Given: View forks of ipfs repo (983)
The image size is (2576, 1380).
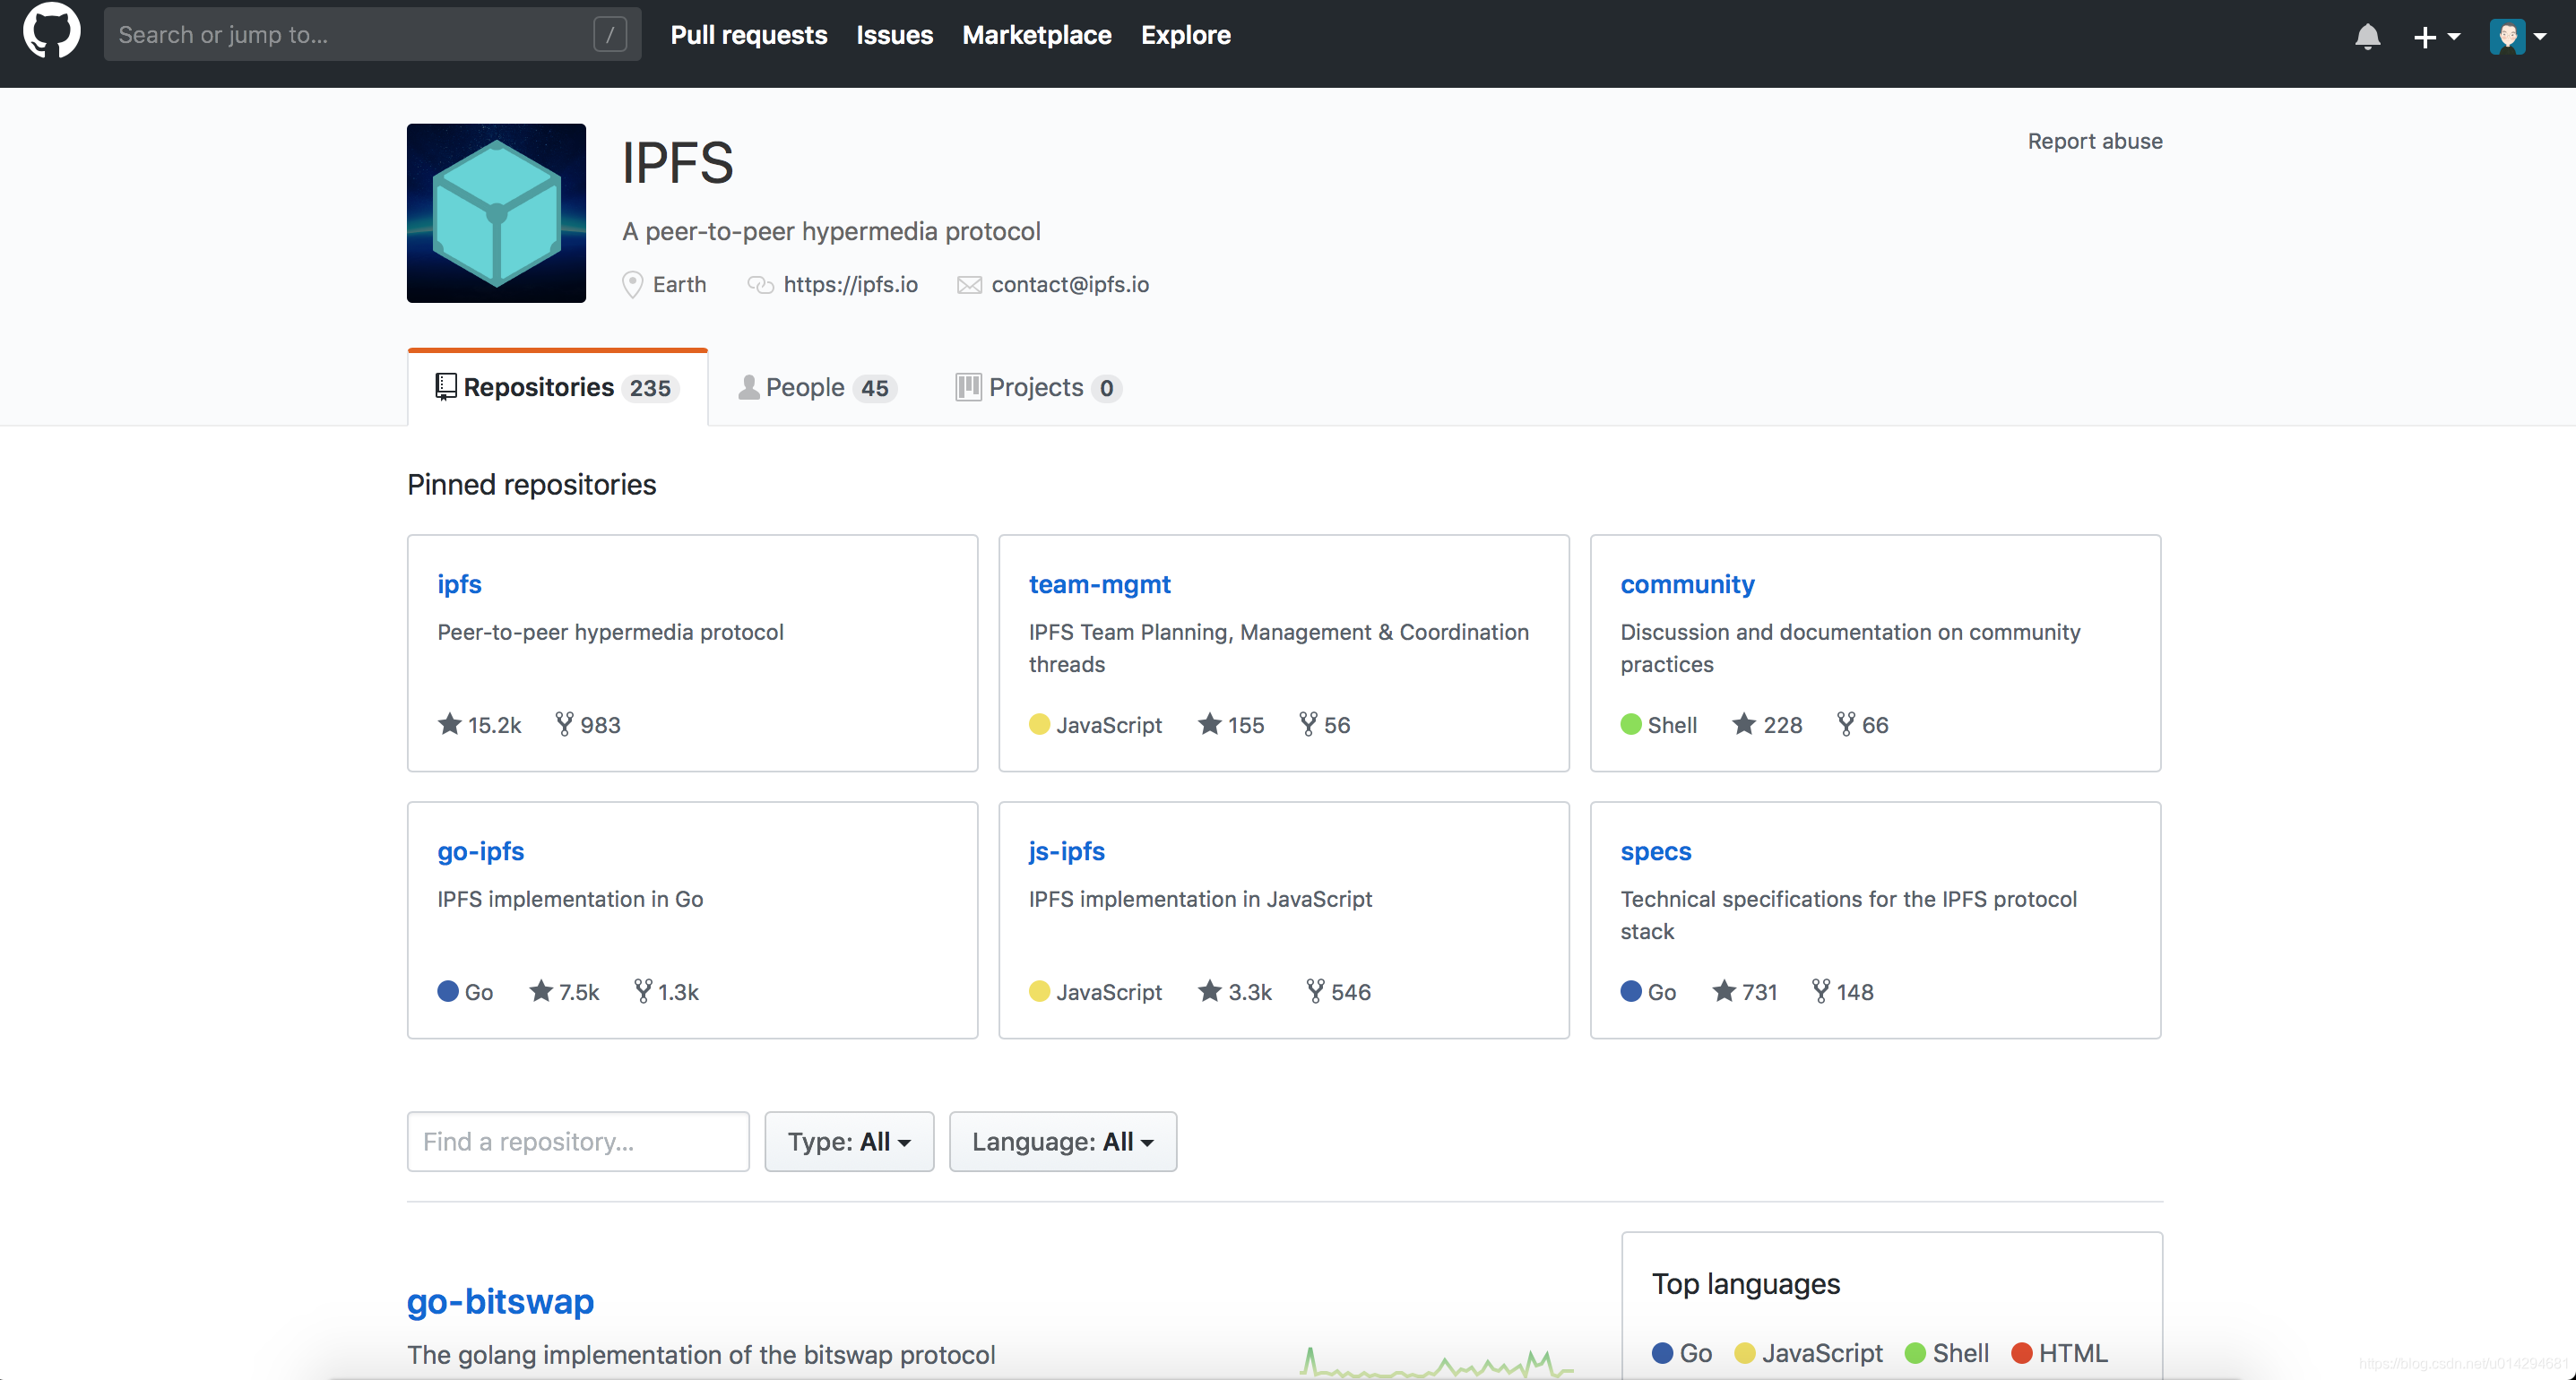Looking at the screenshot, I should 587,725.
